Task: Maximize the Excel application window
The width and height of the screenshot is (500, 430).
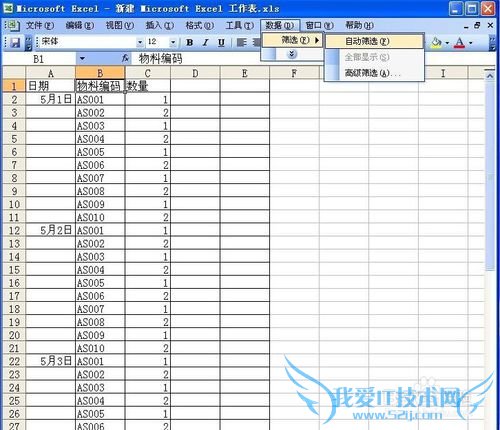Action: click(472, 8)
